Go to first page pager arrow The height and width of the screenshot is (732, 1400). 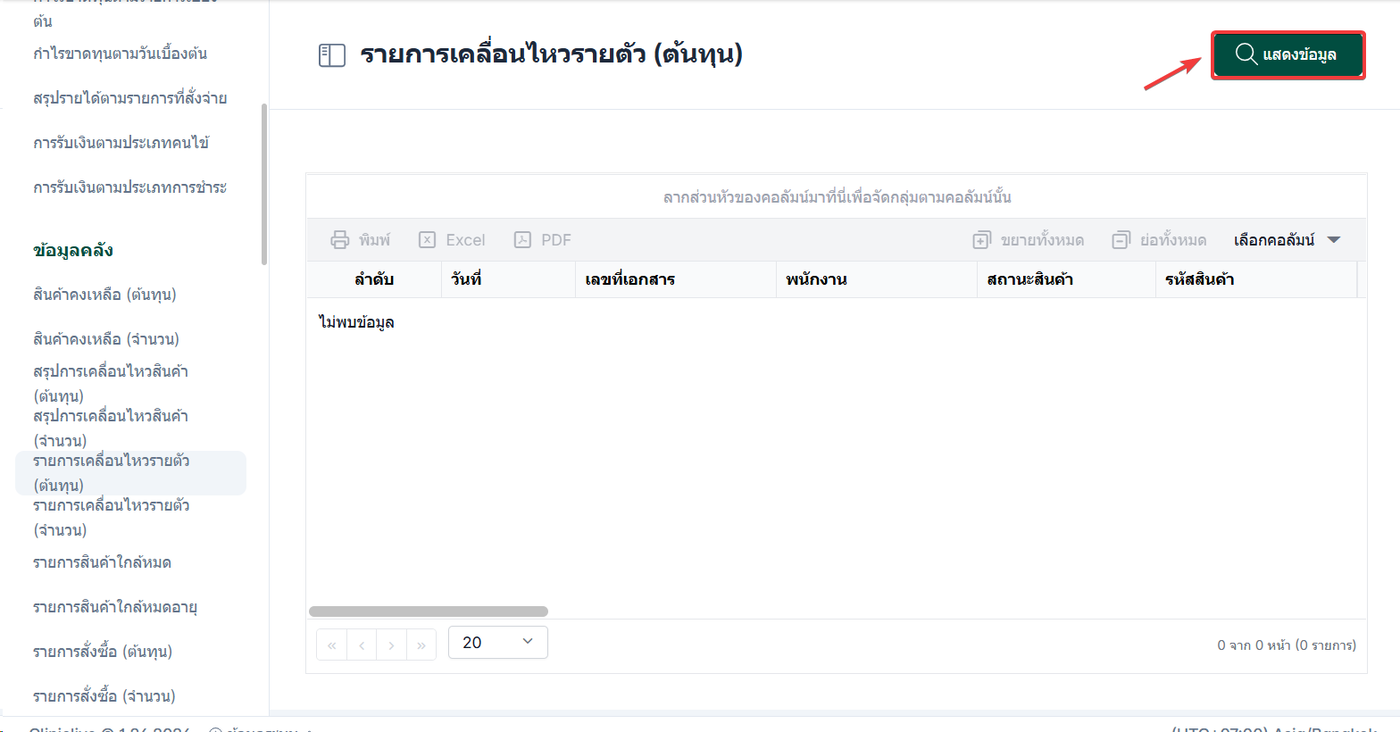click(332, 645)
